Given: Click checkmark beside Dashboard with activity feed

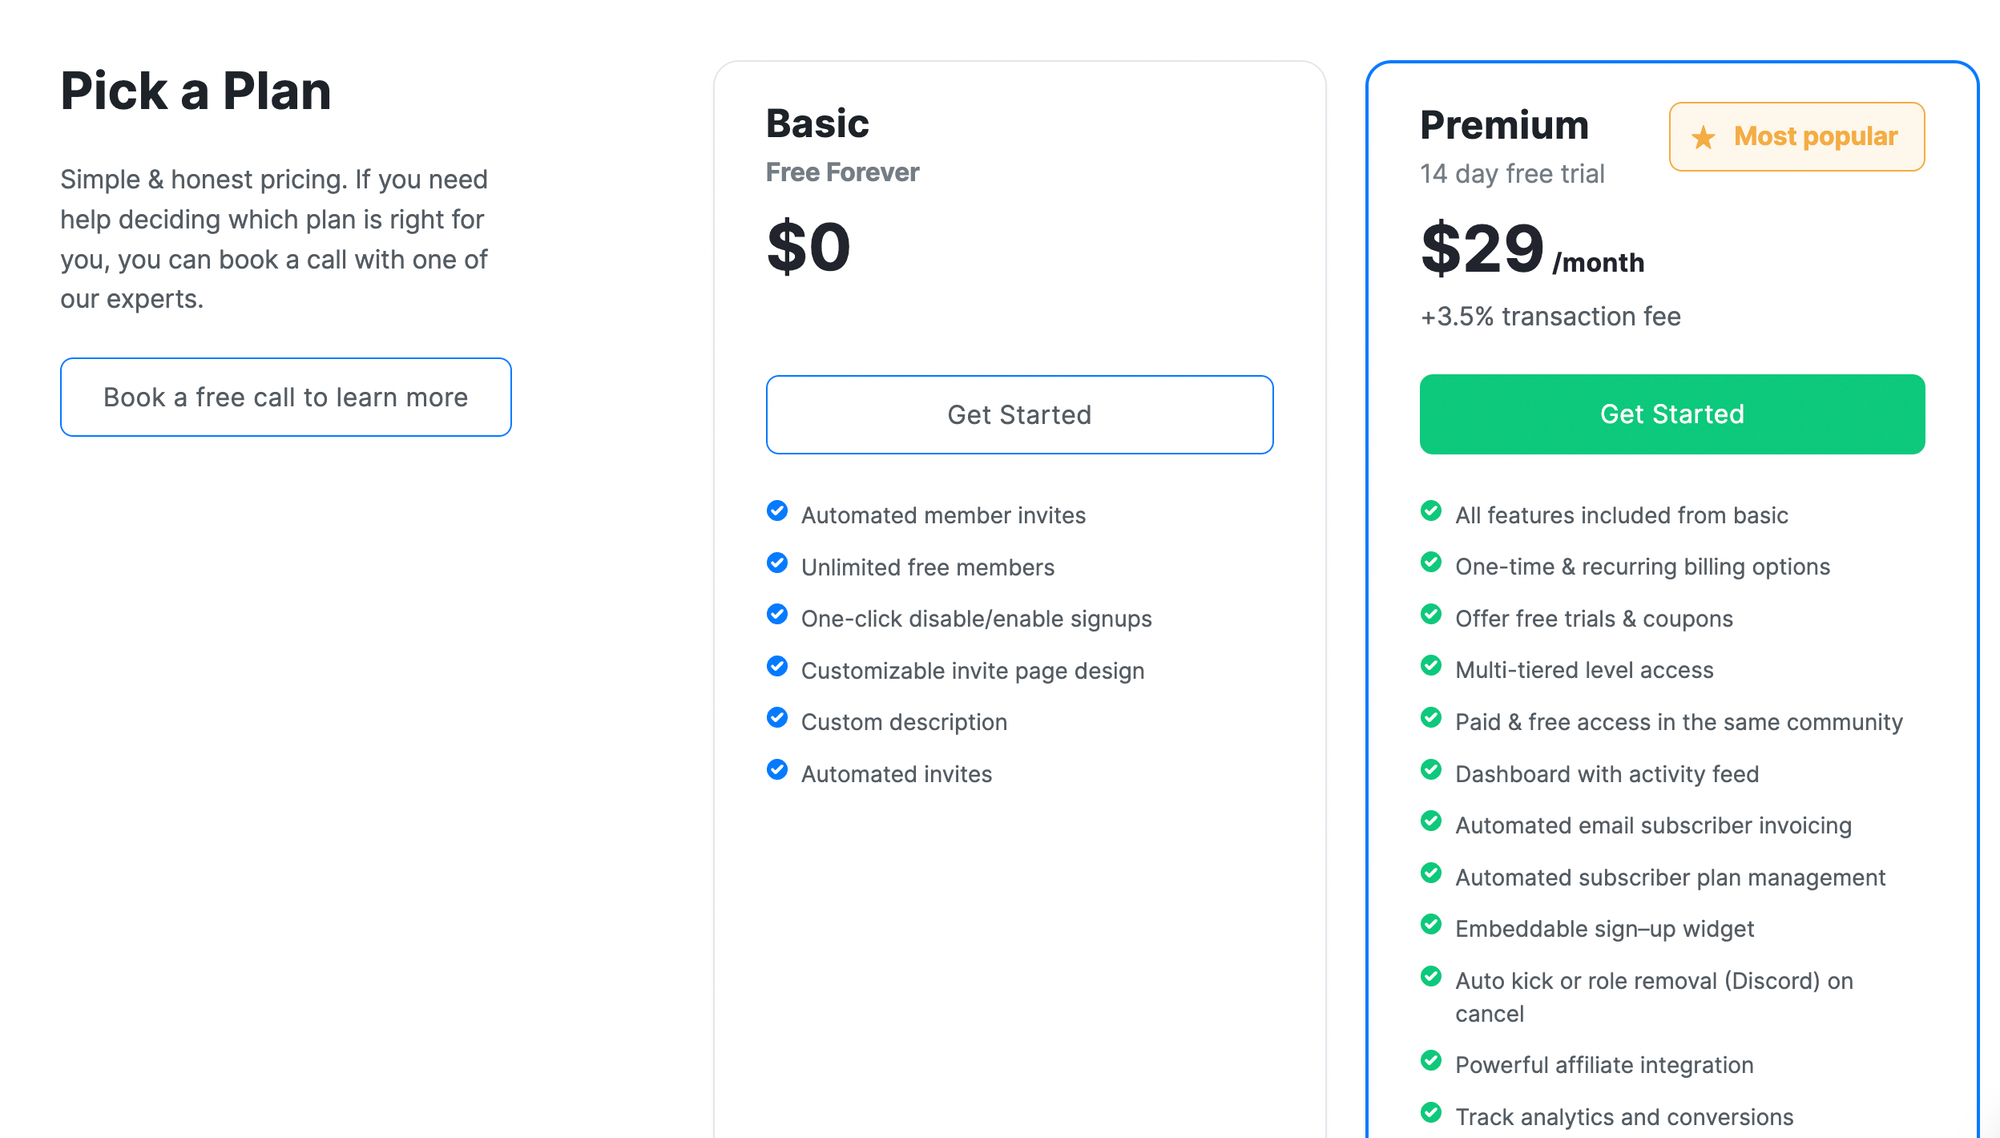Looking at the screenshot, I should tap(1431, 770).
